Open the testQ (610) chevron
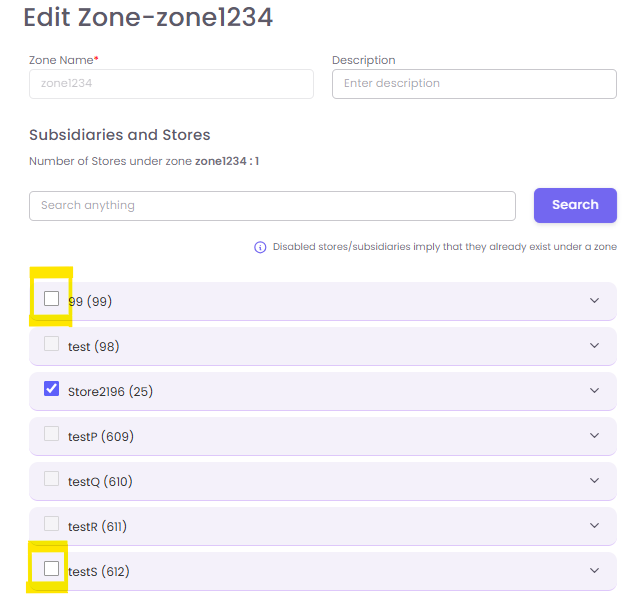This screenshot has height=596, width=636. point(595,481)
